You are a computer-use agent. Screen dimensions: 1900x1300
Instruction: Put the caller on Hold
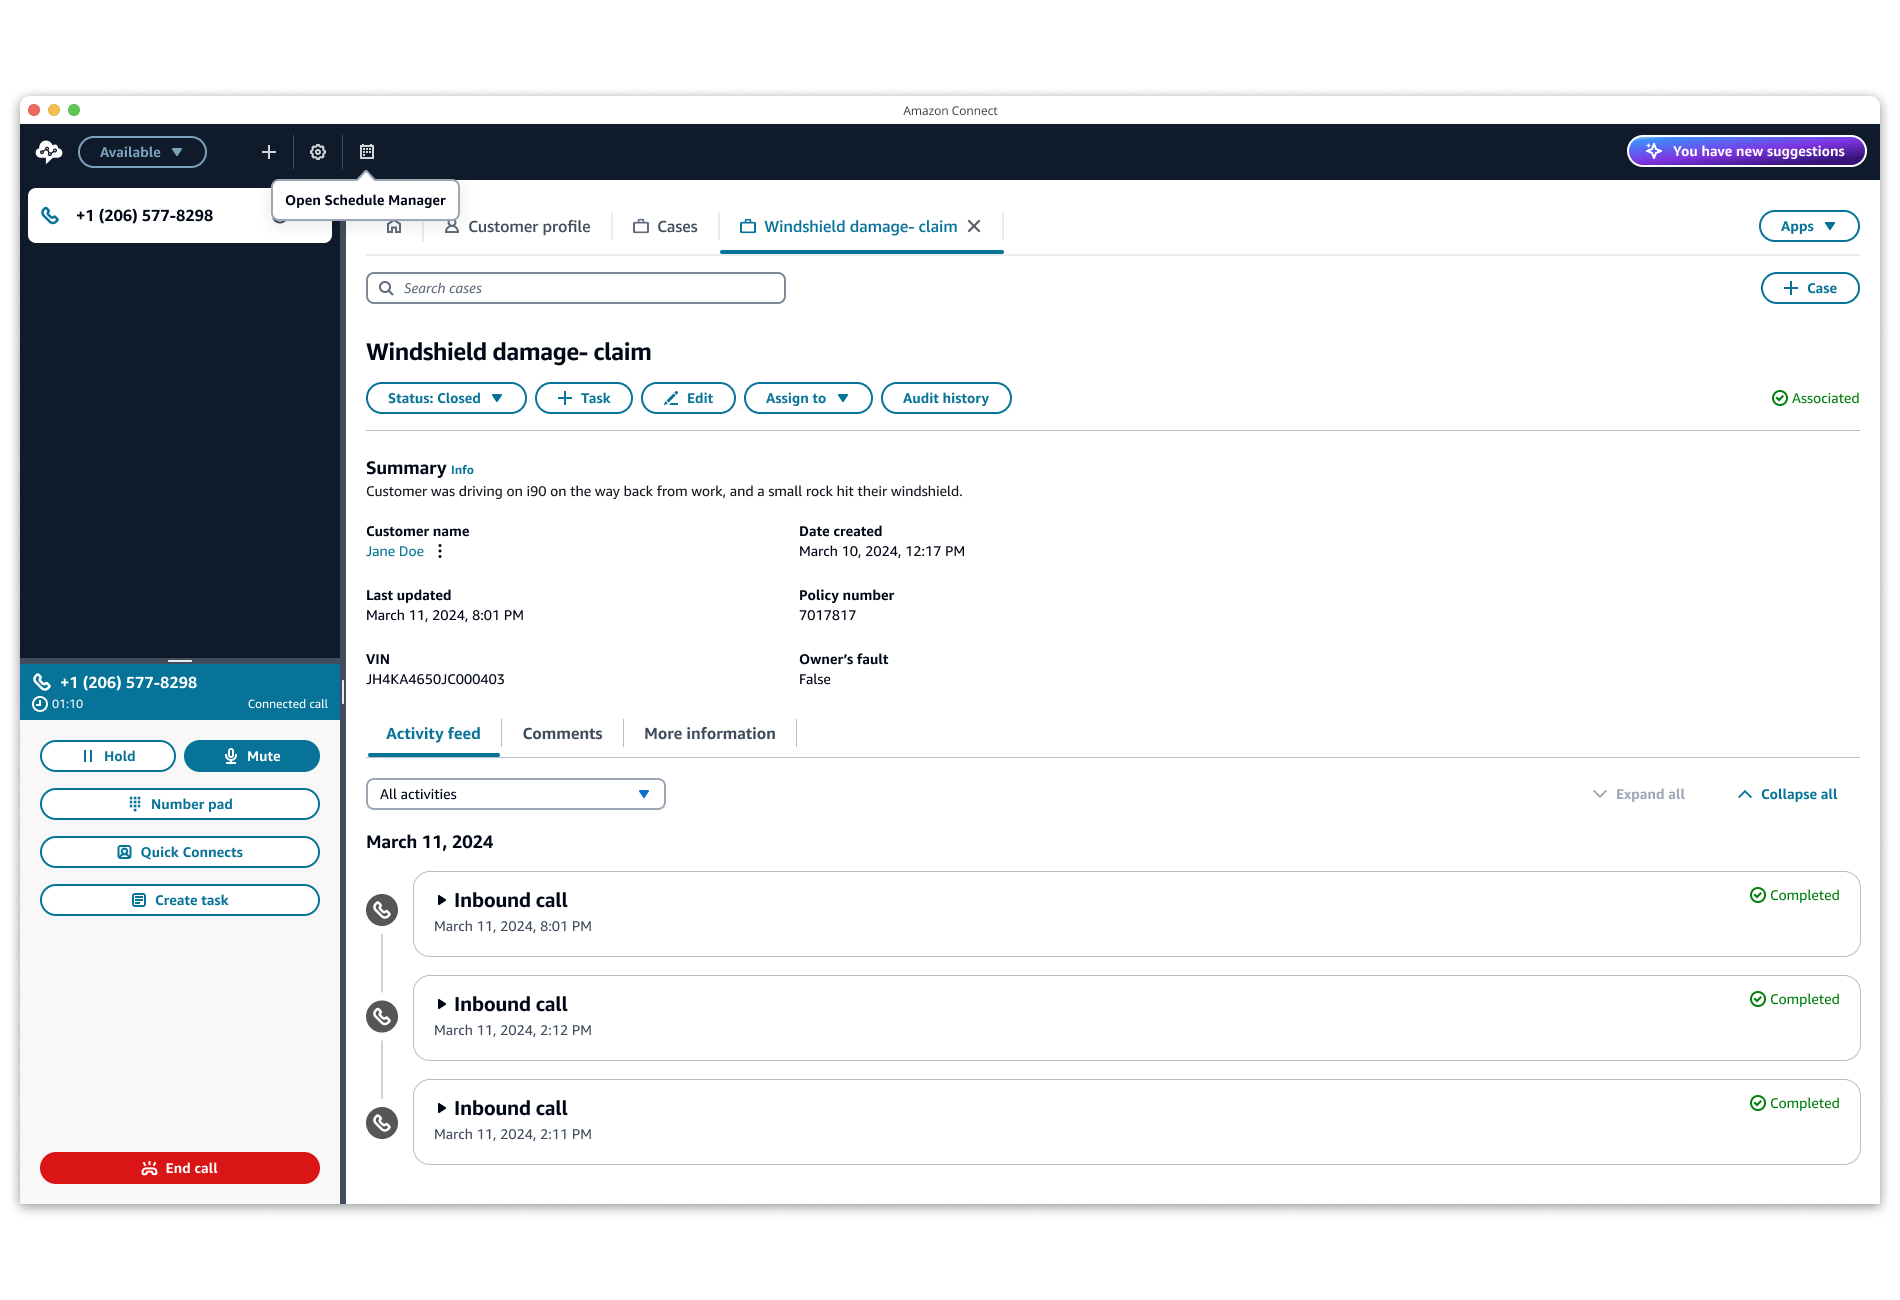pyautogui.click(x=107, y=755)
